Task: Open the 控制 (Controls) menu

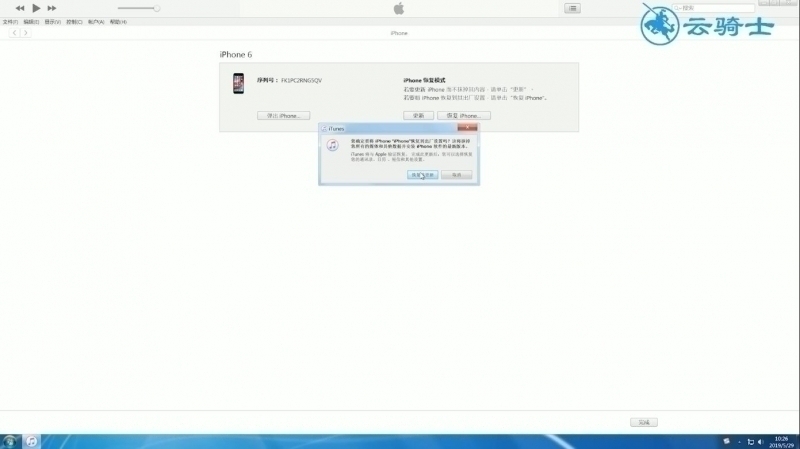Action: (74, 22)
